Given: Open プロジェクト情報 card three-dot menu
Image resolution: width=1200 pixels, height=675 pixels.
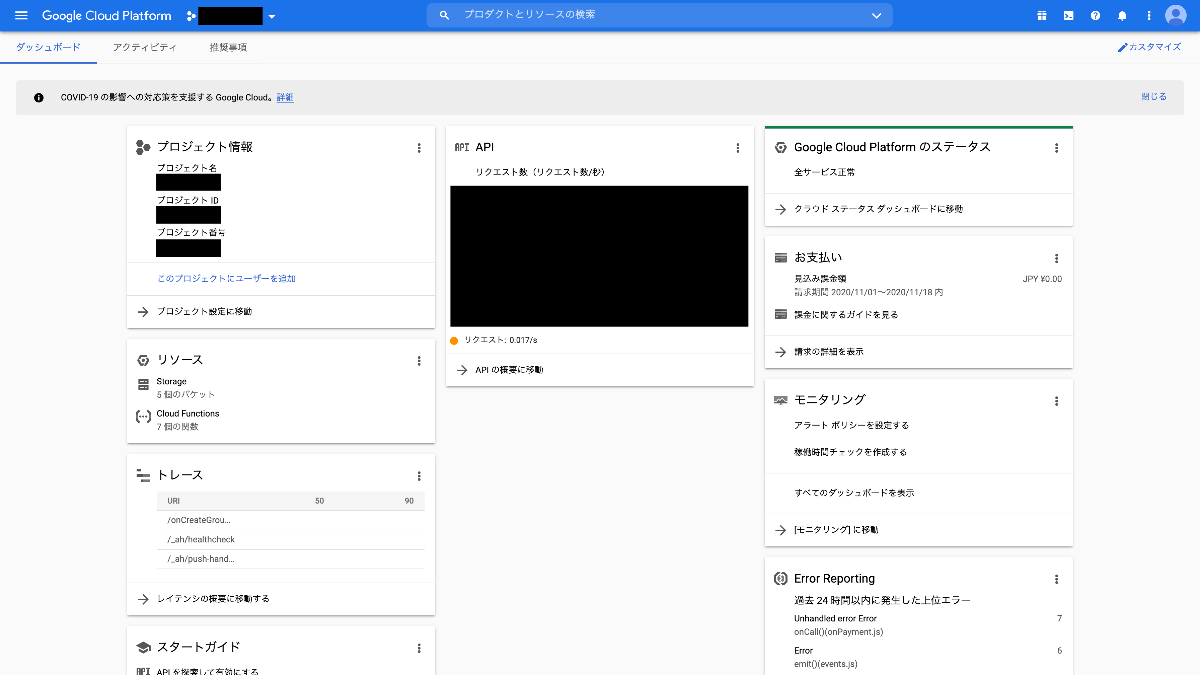Looking at the screenshot, I should 419,148.
